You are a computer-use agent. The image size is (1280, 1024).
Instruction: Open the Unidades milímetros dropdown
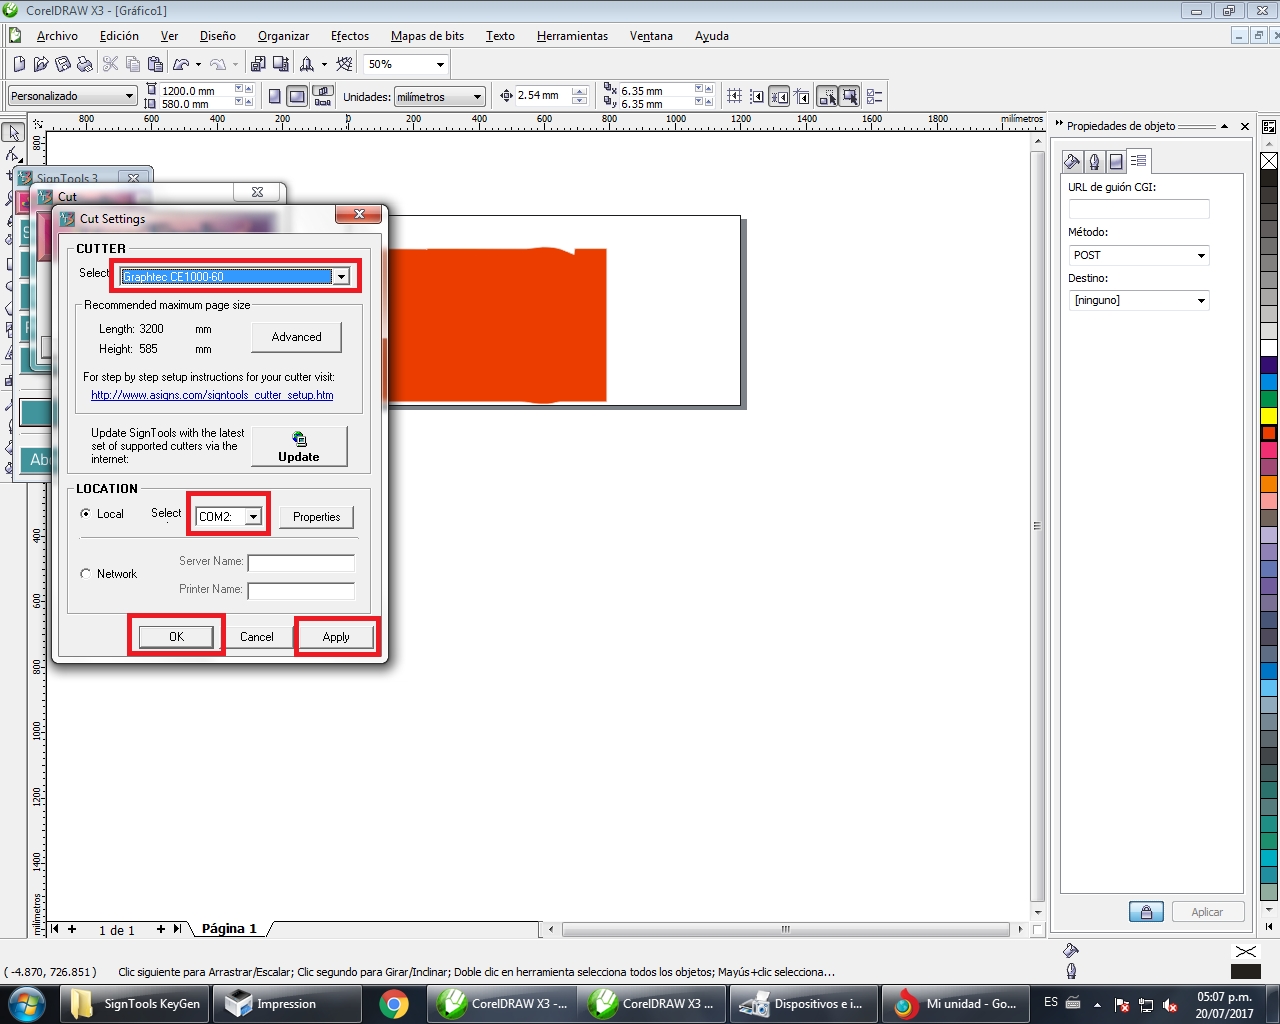tap(478, 97)
